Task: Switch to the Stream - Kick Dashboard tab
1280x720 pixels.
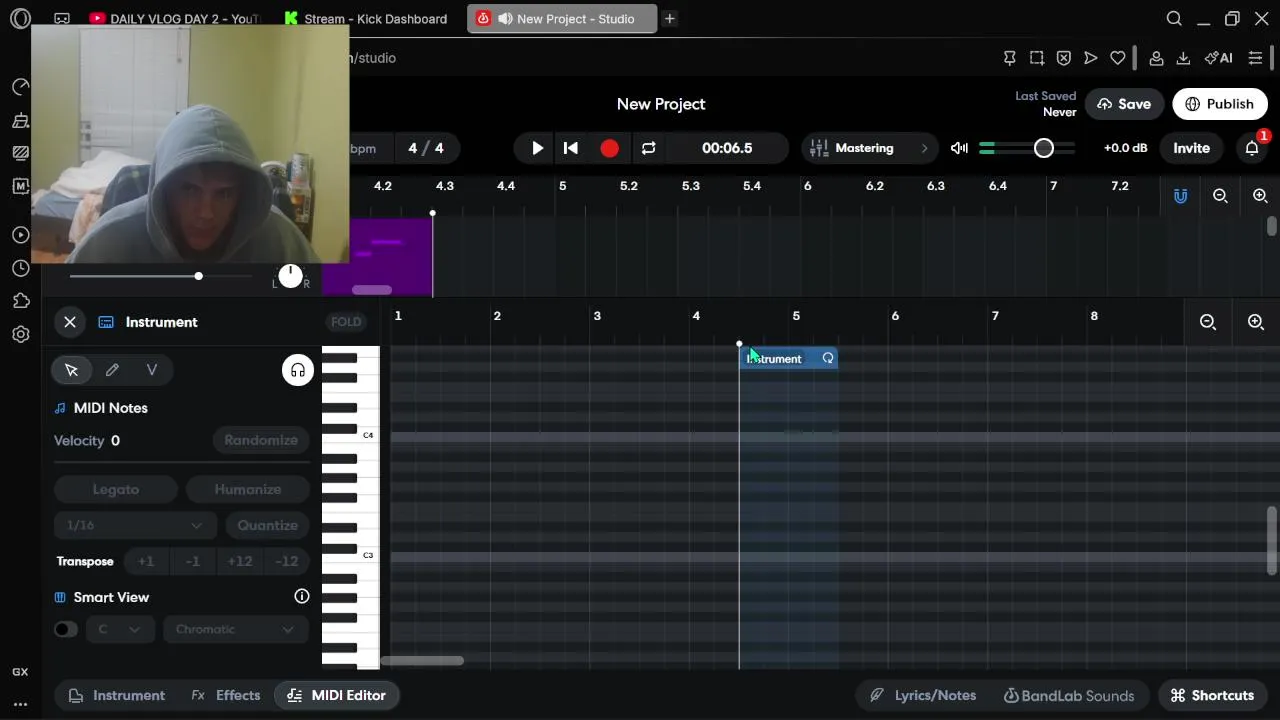Action: point(366,19)
